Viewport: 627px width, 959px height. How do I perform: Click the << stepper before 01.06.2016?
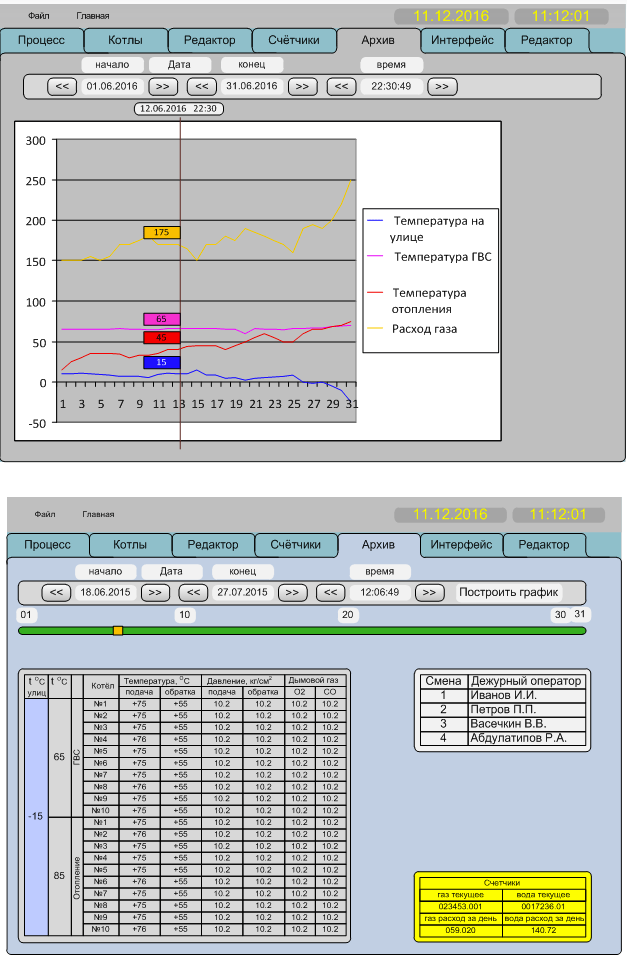pyautogui.click(x=62, y=86)
